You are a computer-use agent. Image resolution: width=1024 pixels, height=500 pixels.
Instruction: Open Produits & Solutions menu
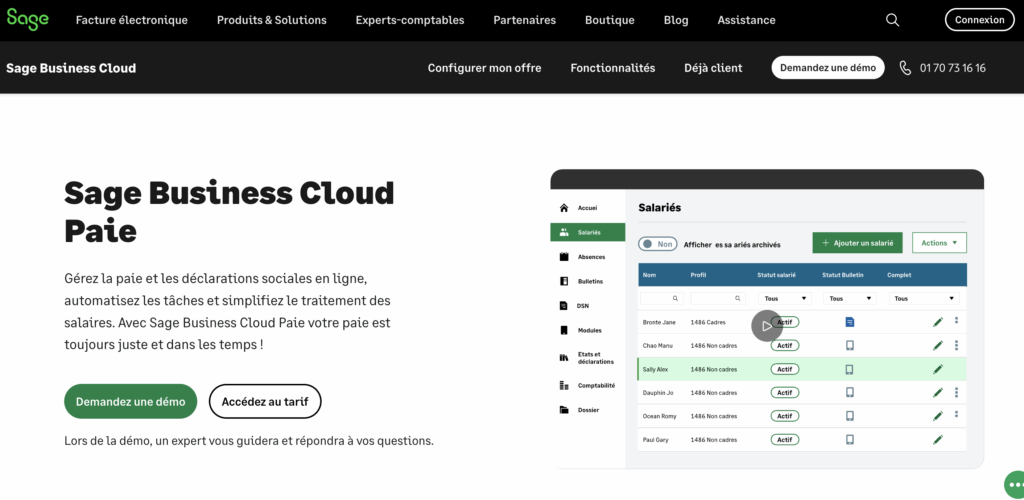pos(272,20)
